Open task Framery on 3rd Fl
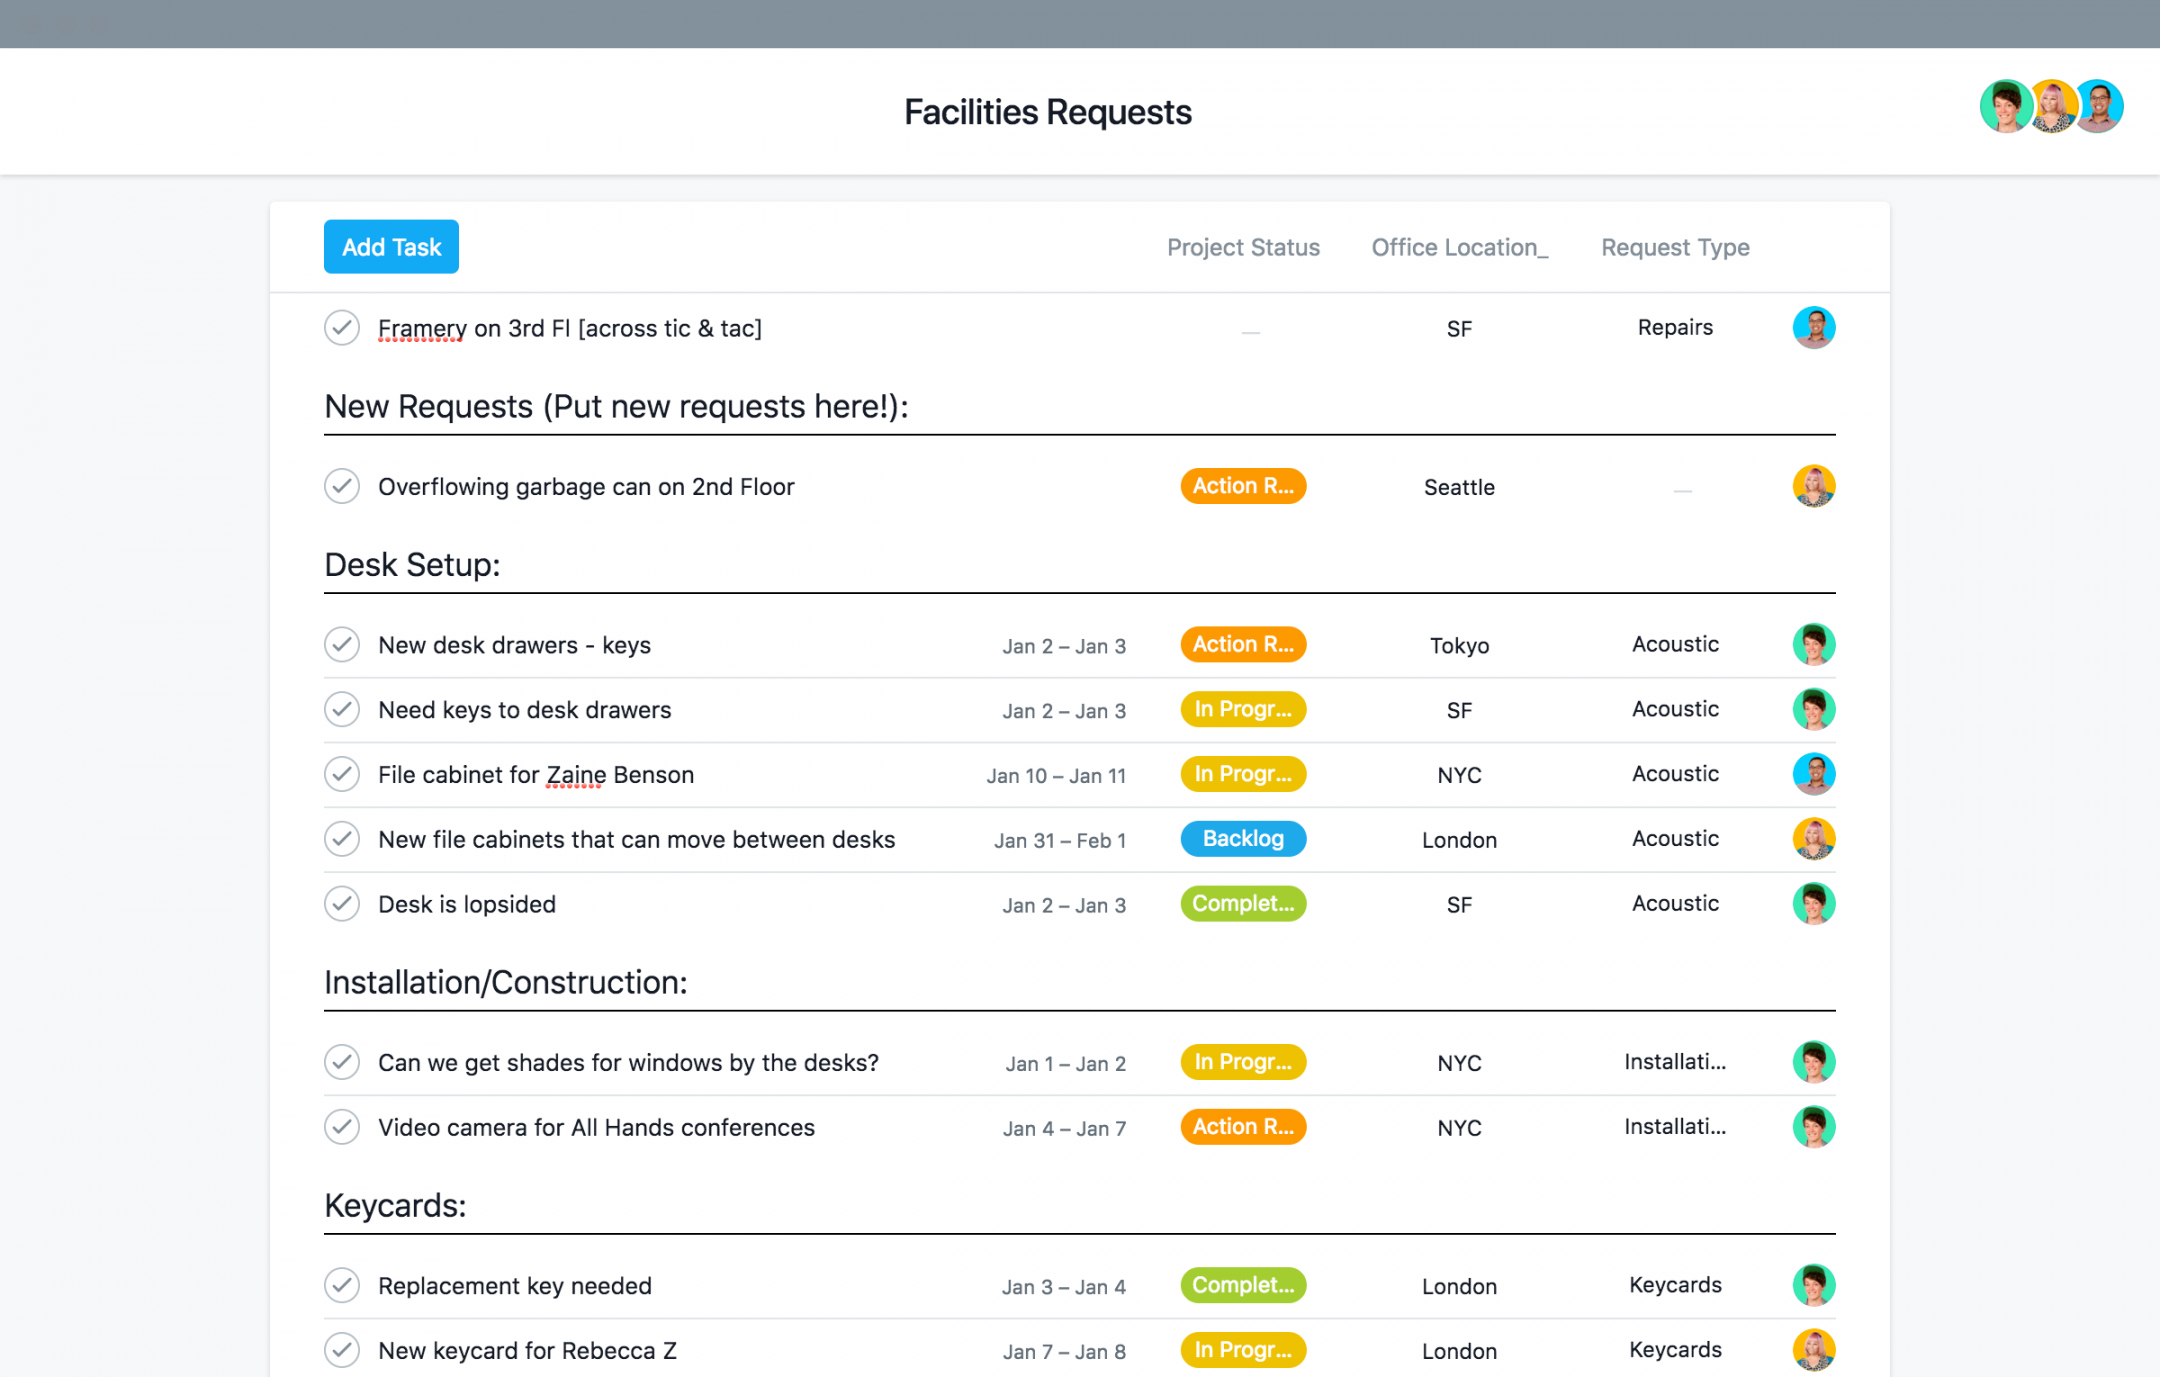The width and height of the screenshot is (2160, 1377). (570, 329)
